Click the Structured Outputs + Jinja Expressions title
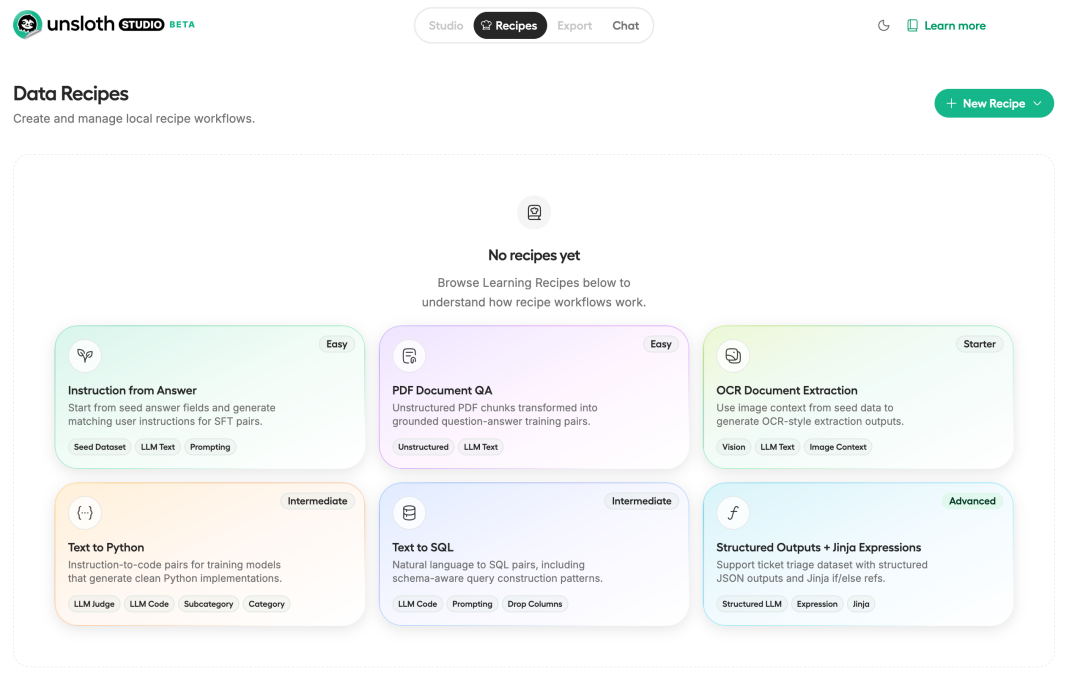Screen dimensions: 1080x683 pyautogui.click(x=819, y=547)
